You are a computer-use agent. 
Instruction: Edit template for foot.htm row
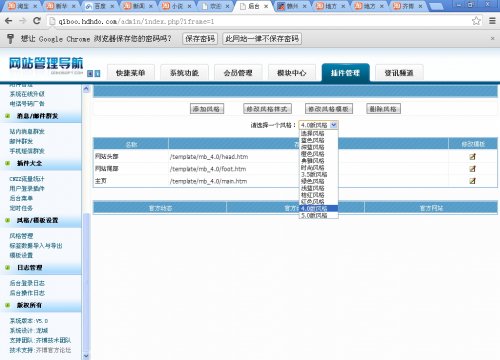[472, 169]
